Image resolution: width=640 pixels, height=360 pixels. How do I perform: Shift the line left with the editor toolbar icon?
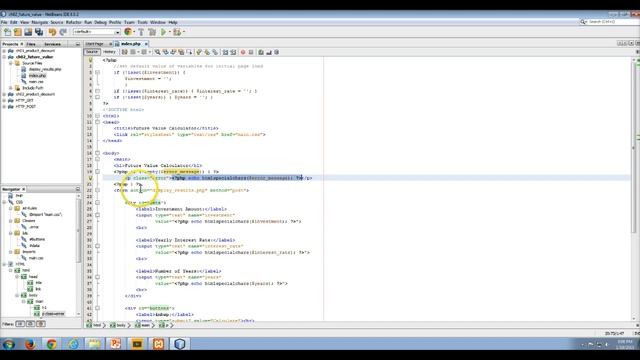click(225, 52)
